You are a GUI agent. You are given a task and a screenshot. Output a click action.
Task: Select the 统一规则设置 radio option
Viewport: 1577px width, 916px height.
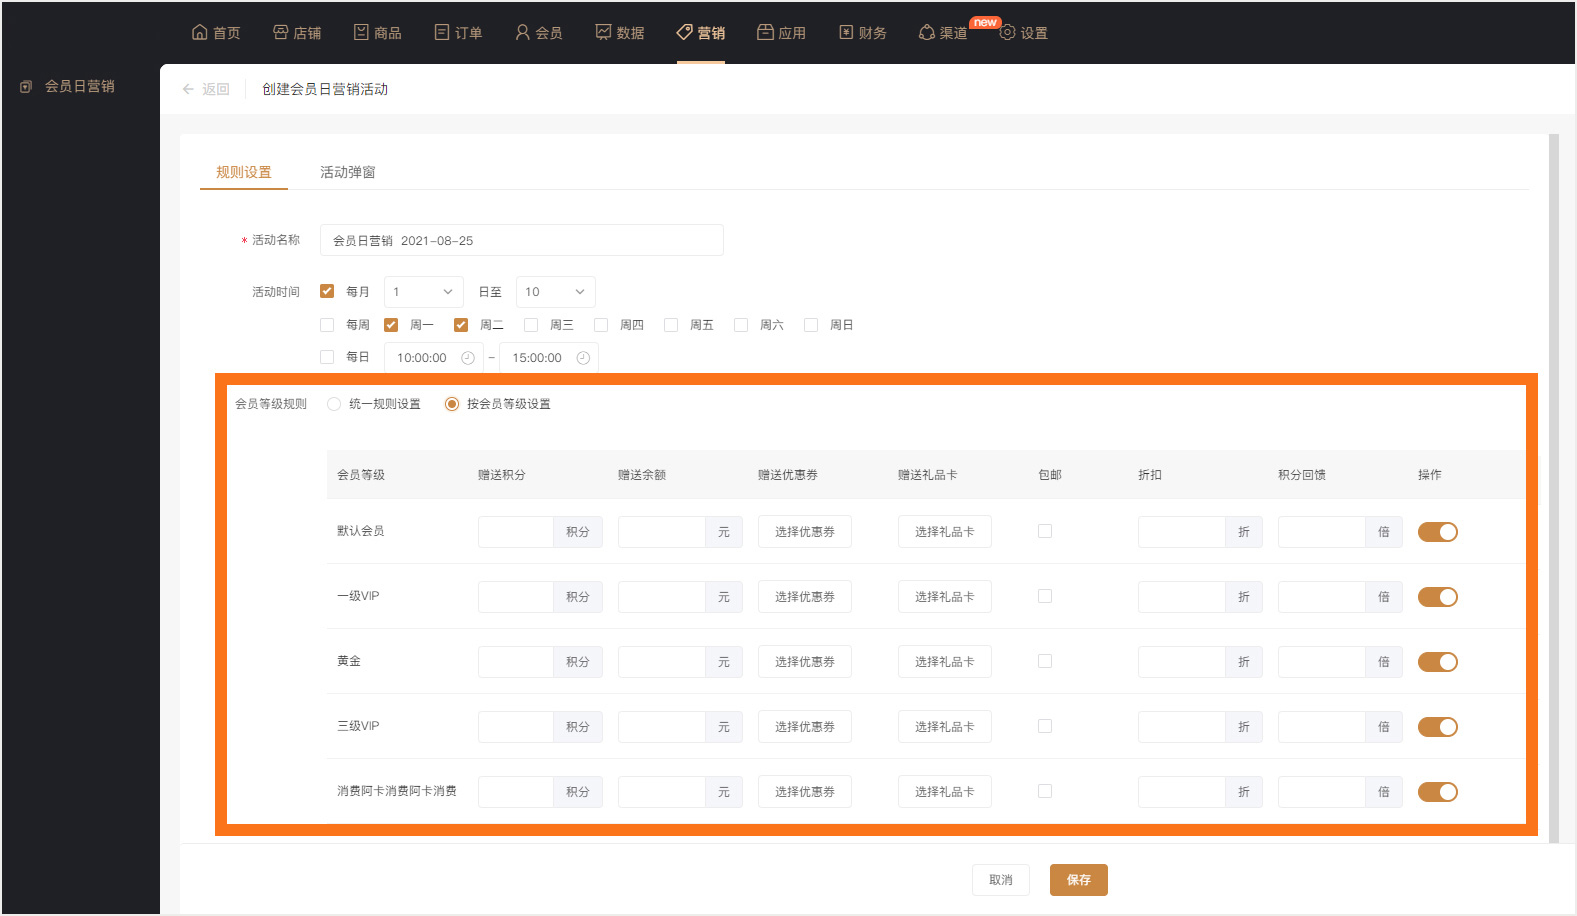click(334, 404)
